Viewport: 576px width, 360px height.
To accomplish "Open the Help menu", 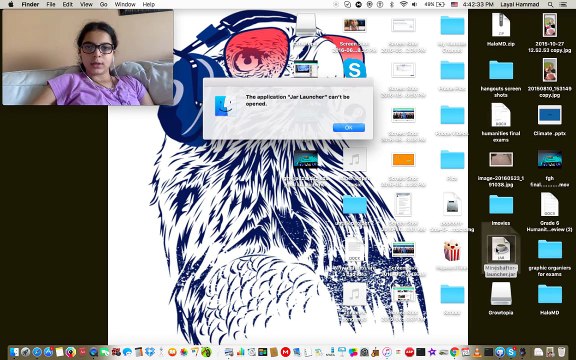I will coord(148,4).
